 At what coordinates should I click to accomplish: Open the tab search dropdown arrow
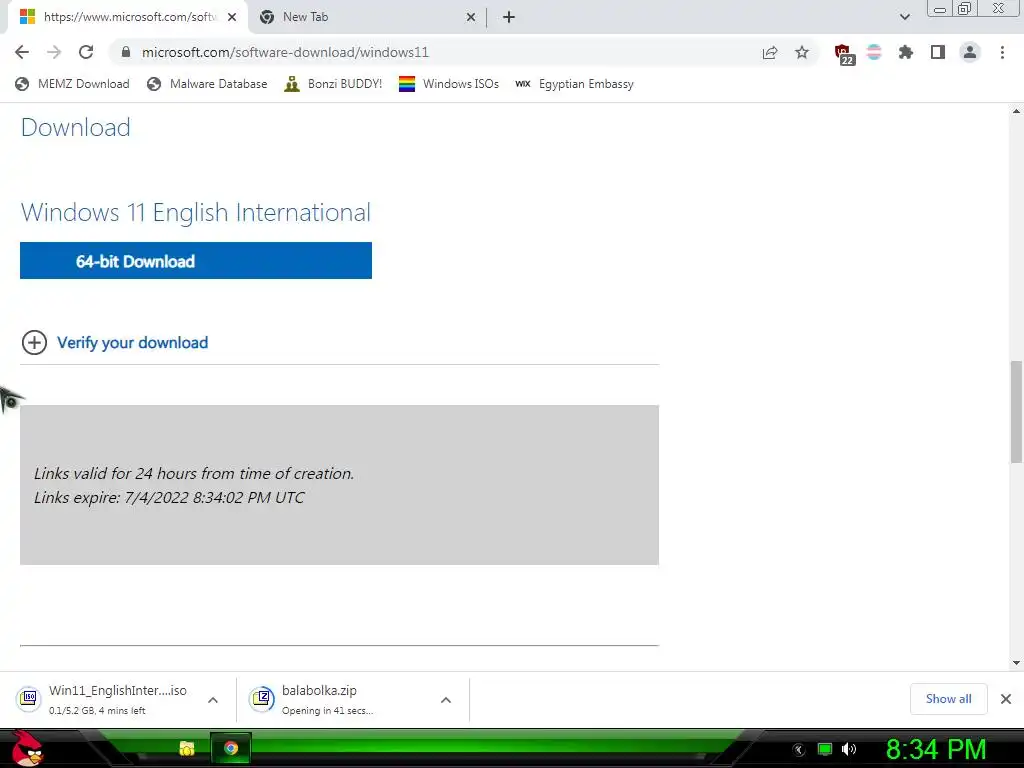904,17
